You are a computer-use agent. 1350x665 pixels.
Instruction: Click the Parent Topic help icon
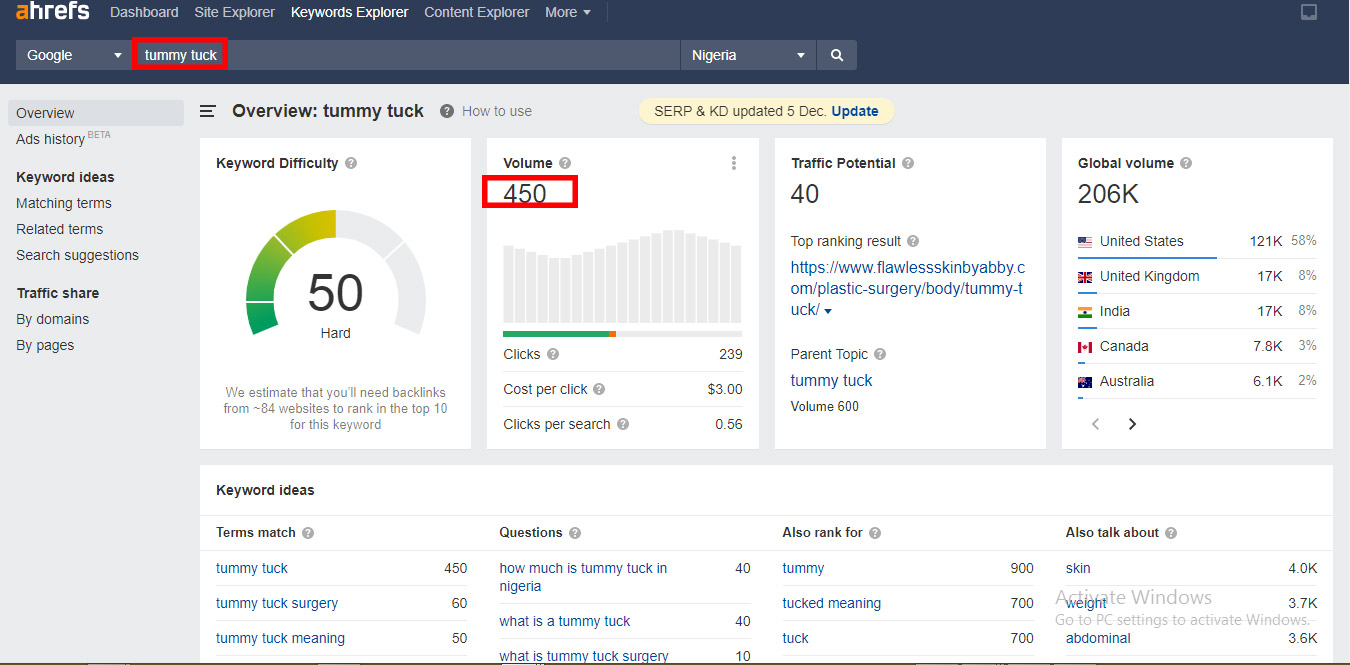pos(879,354)
